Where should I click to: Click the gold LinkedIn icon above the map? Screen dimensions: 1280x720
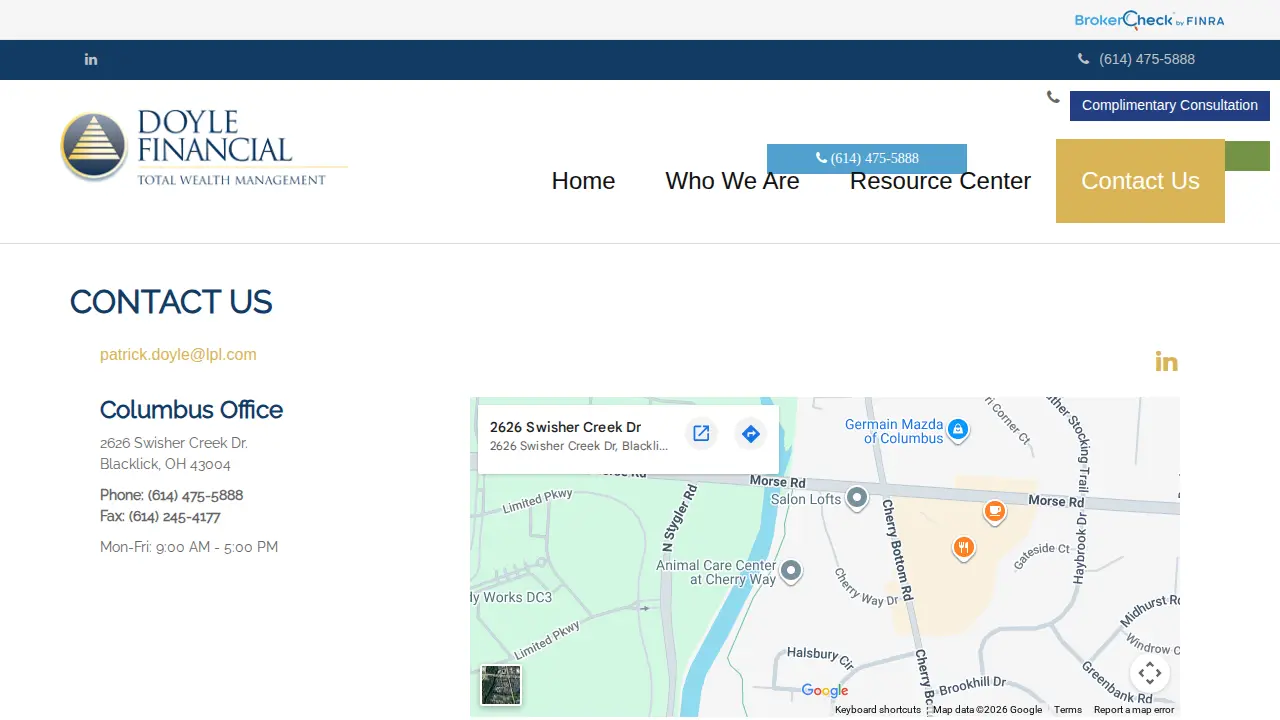tap(1166, 361)
